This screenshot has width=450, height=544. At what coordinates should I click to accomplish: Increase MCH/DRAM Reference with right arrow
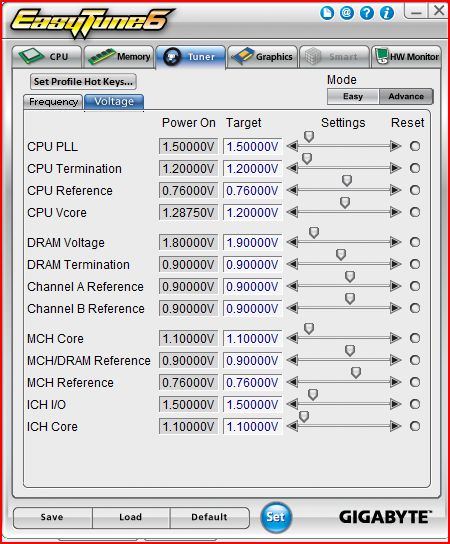click(395, 360)
